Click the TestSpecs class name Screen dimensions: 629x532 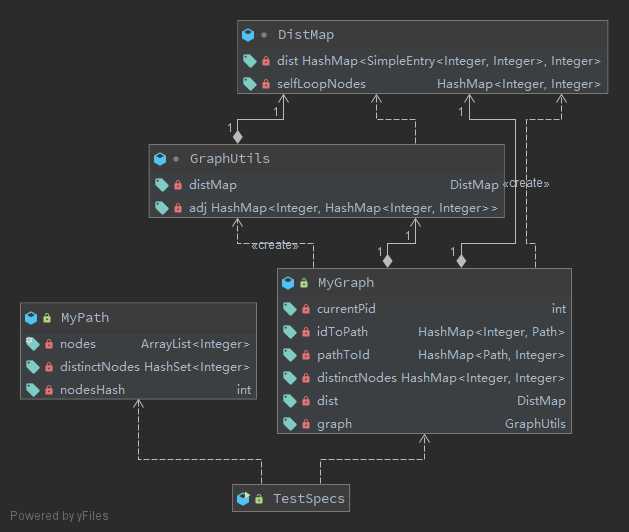307,498
